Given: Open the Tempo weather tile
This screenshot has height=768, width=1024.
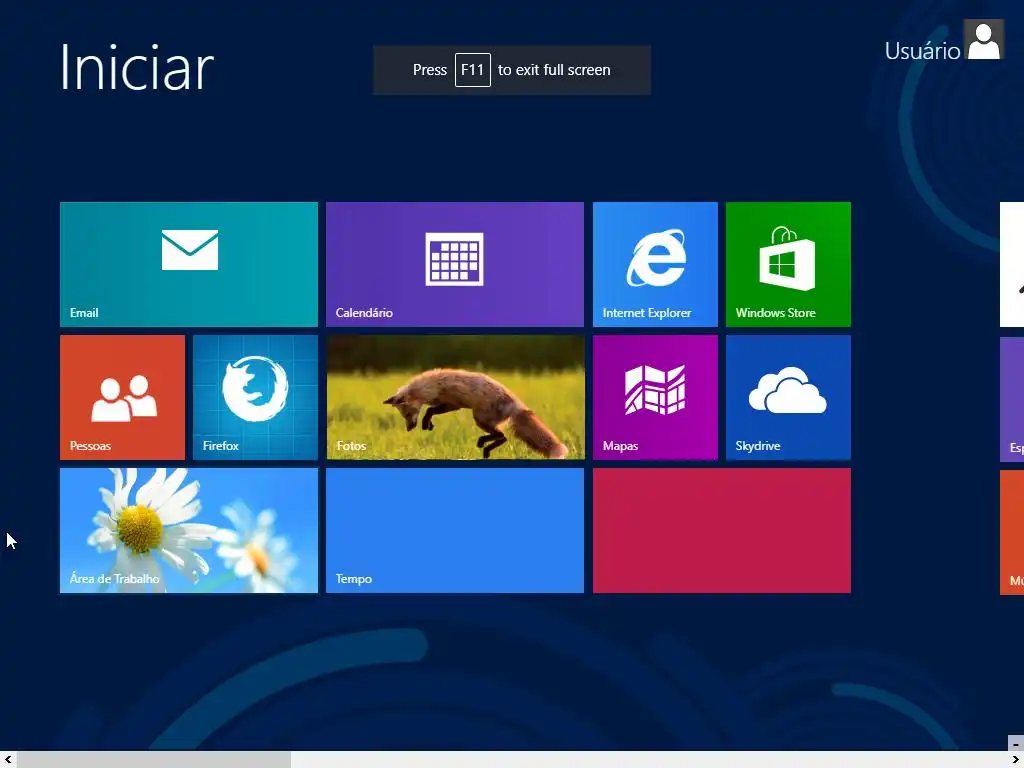Looking at the screenshot, I should [455, 530].
